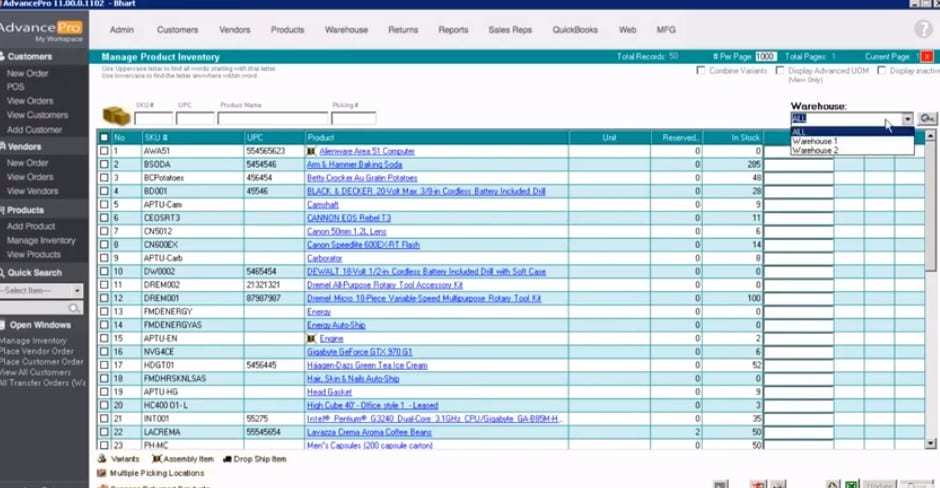Check the Display Advanced UOM option
Image resolution: width=940 pixels, height=488 pixels.
click(x=779, y=71)
